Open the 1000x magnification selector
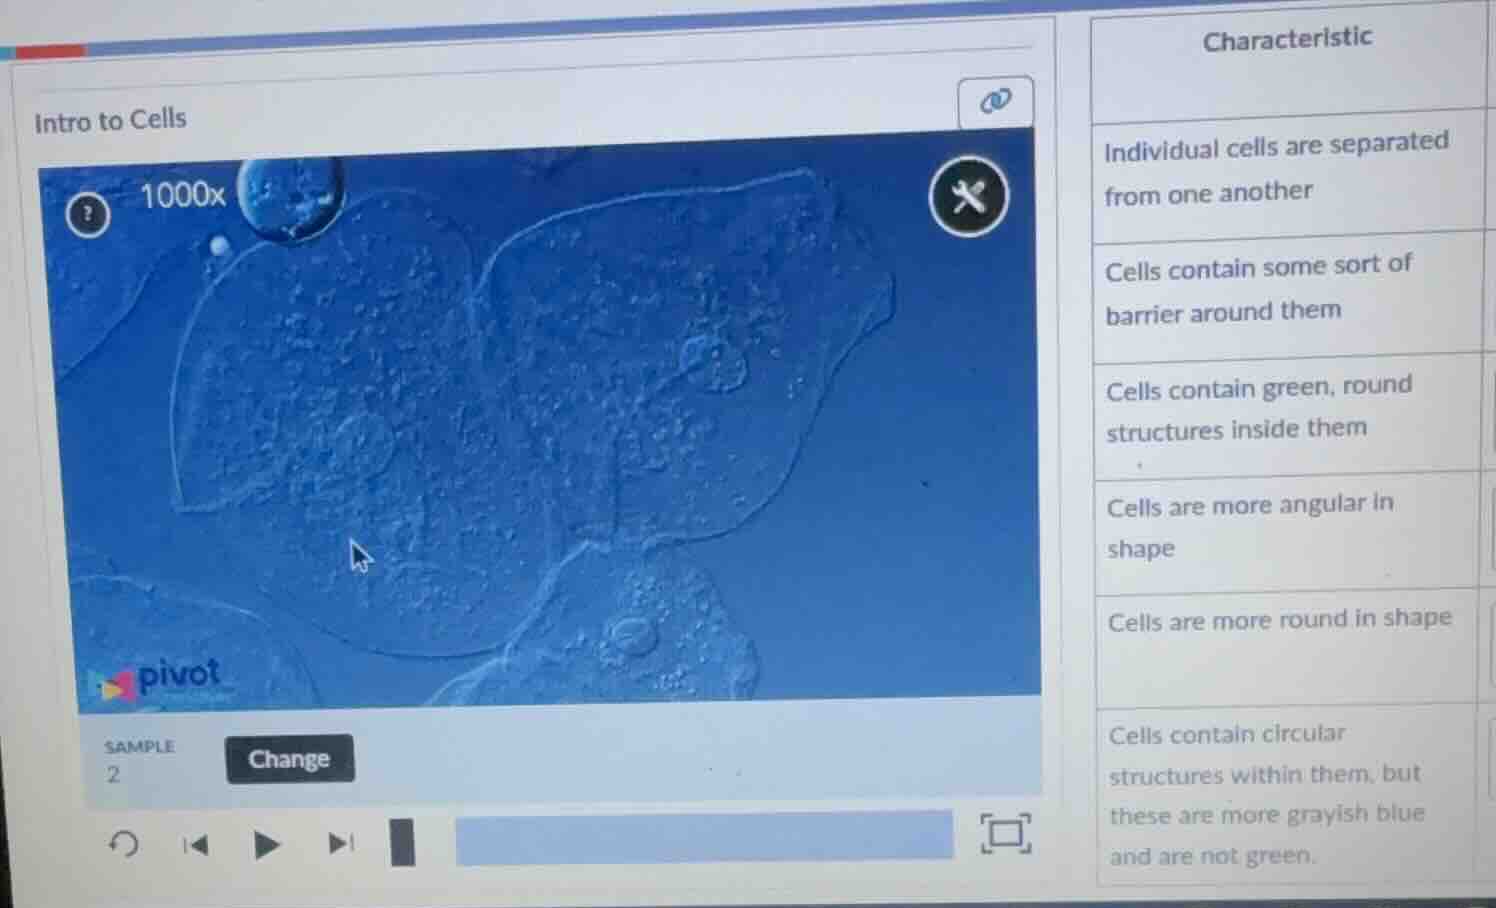1496x908 pixels. pos(183,196)
